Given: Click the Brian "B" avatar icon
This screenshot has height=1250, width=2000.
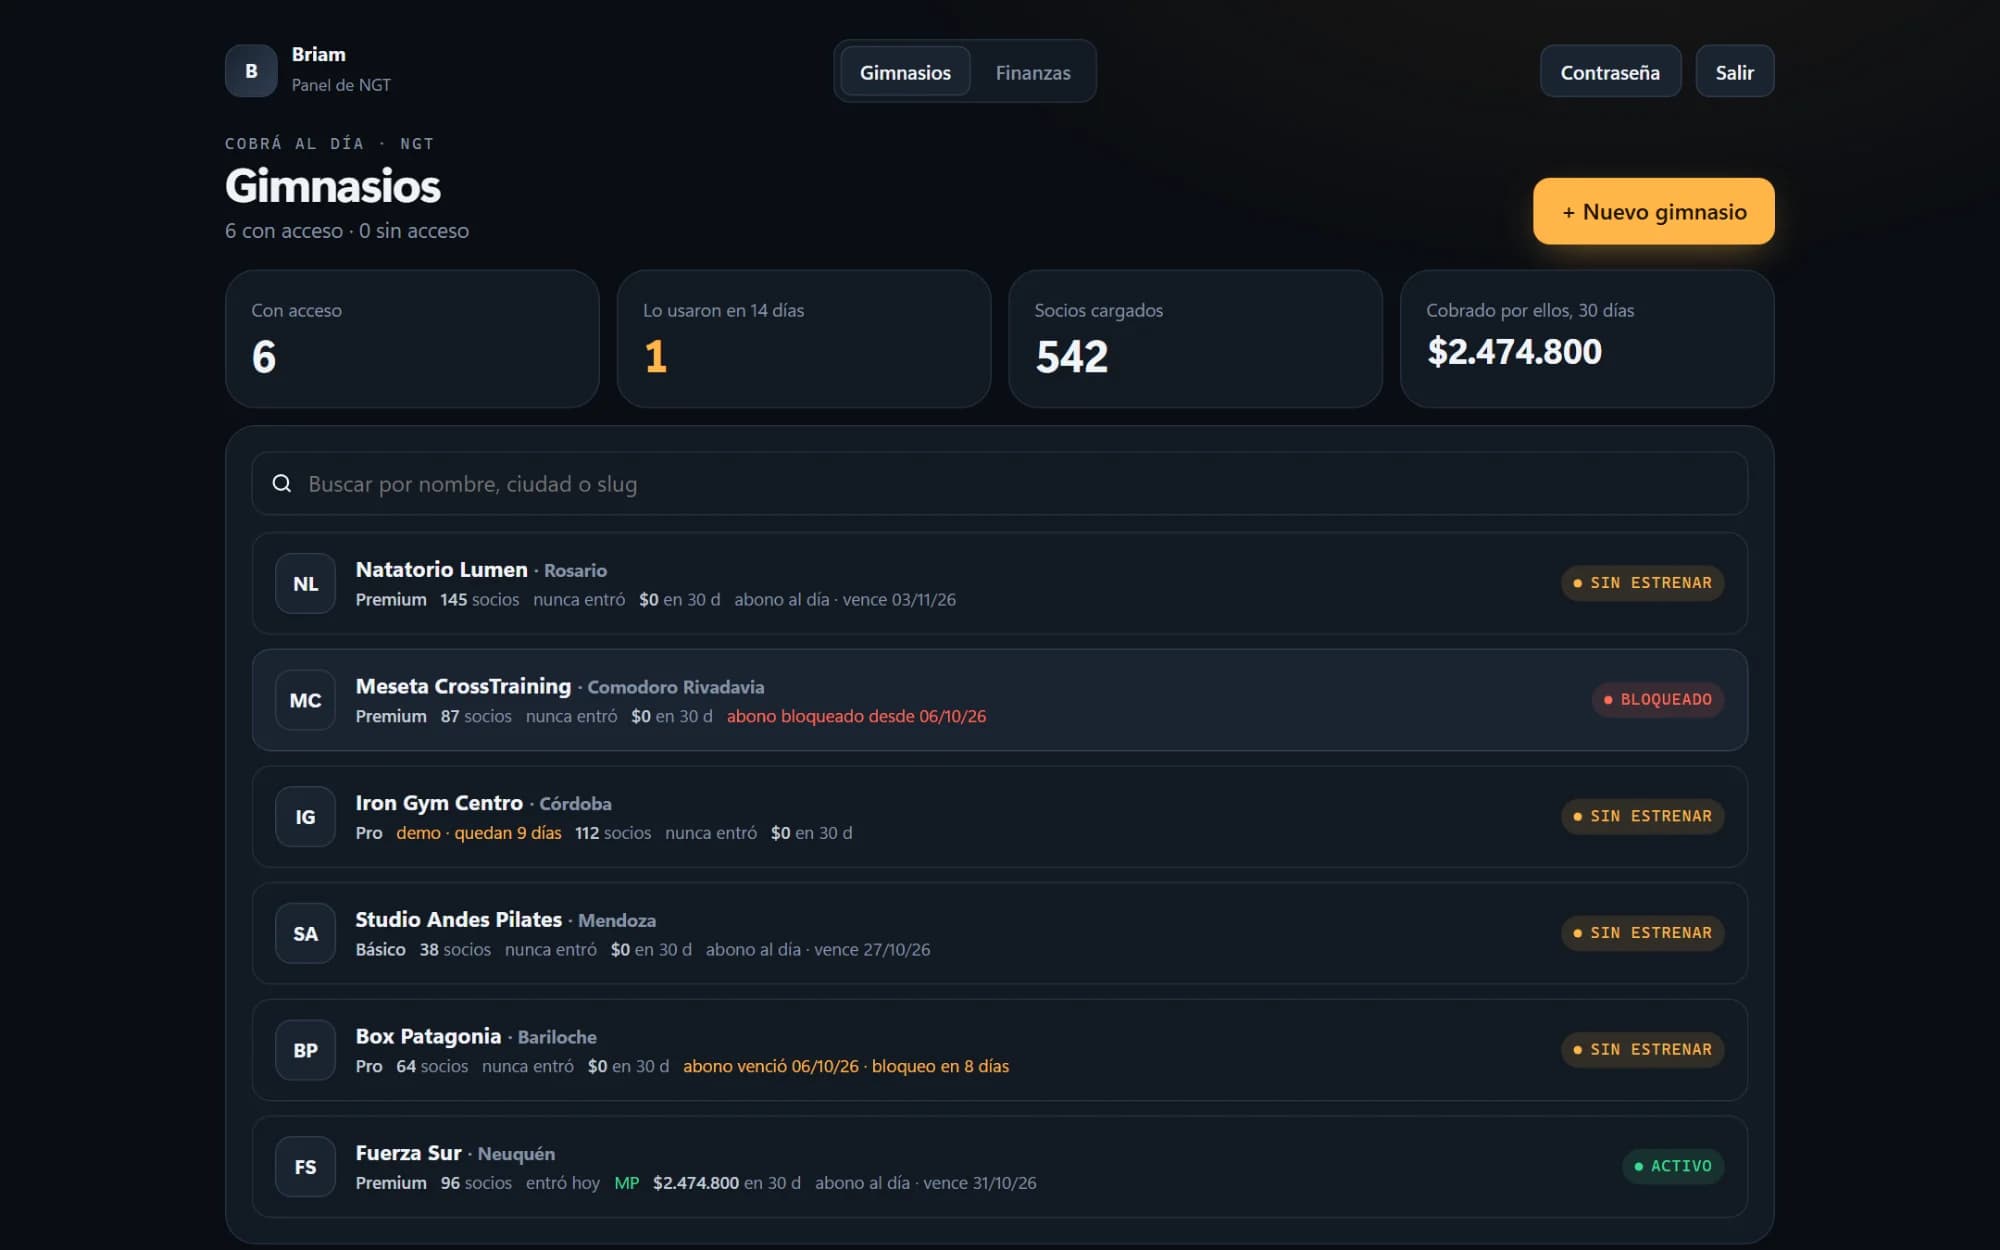Looking at the screenshot, I should click(251, 71).
